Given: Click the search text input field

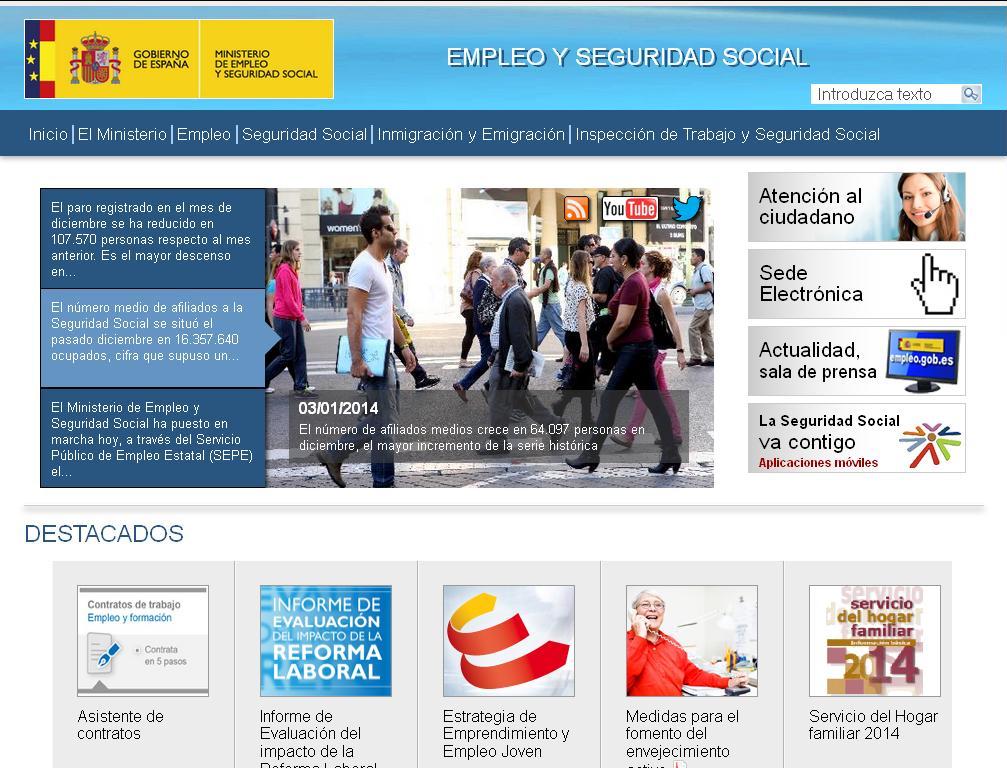Looking at the screenshot, I should click(884, 94).
